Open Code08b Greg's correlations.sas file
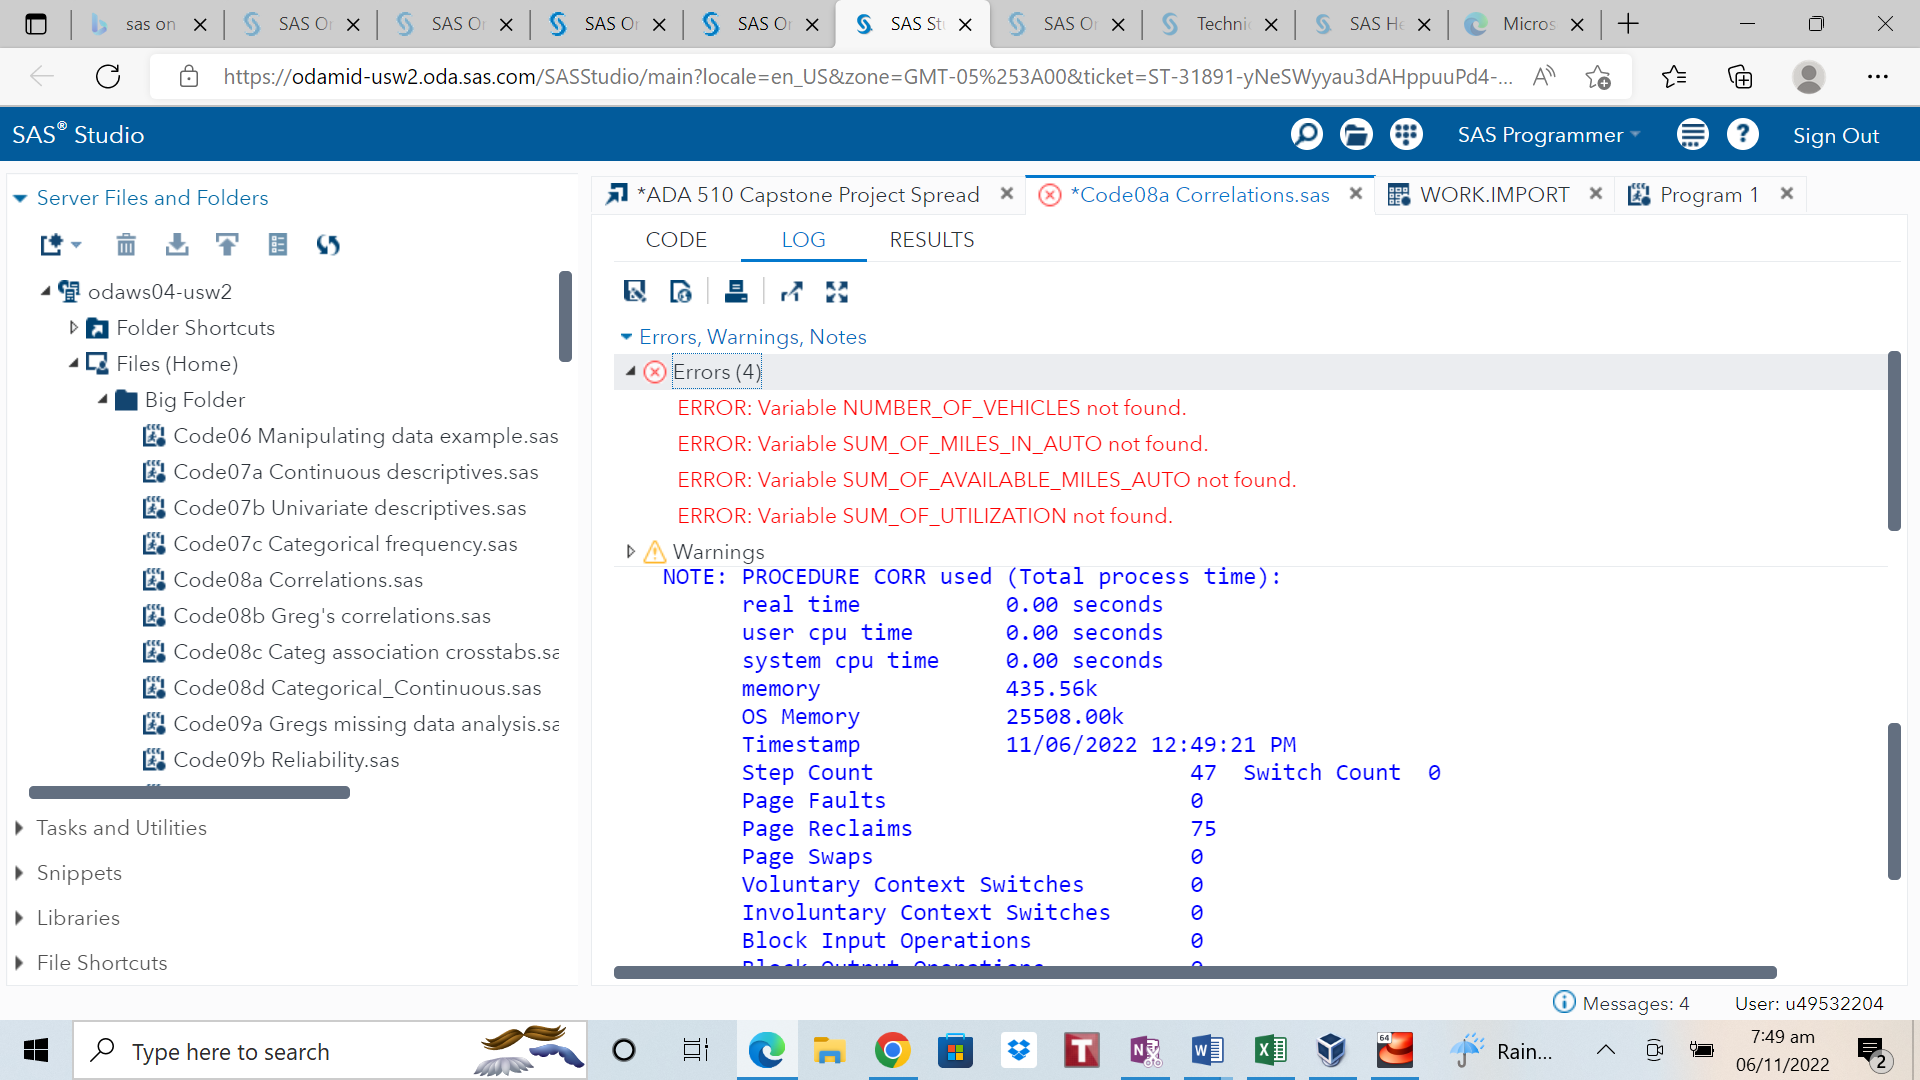Image resolution: width=1920 pixels, height=1080 pixels. [331, 615]
